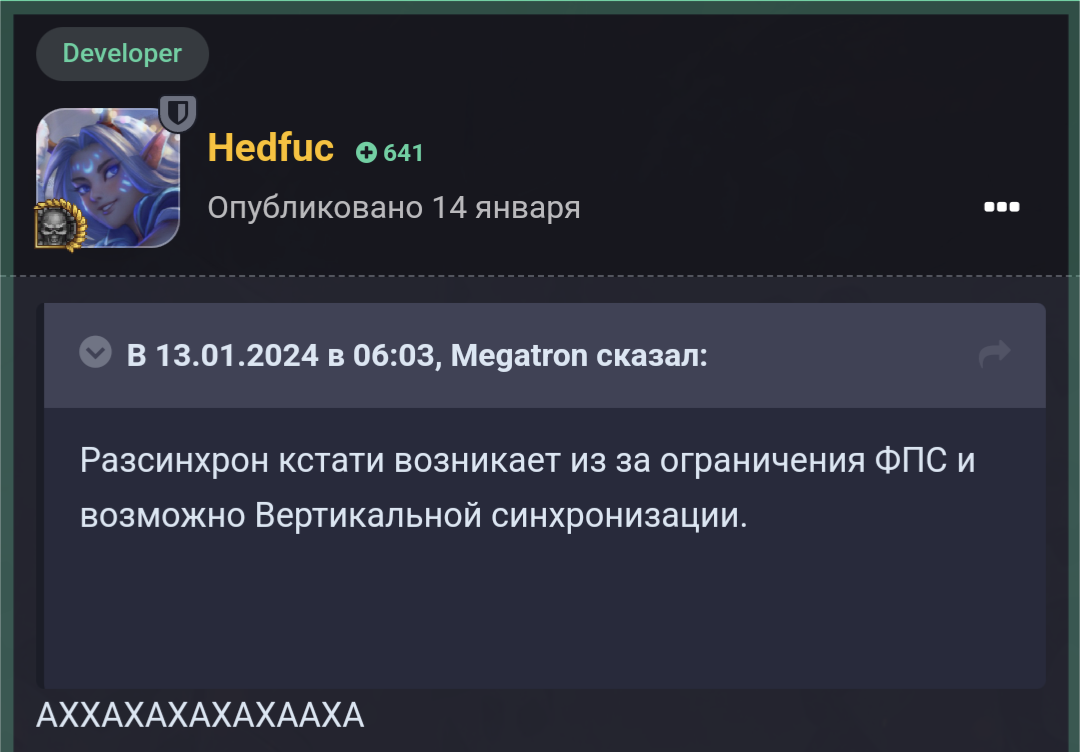This screenshot has height=752, width=1080.
Task: Open the Hedfuc username profile link
Action: [x=270, y=148]
